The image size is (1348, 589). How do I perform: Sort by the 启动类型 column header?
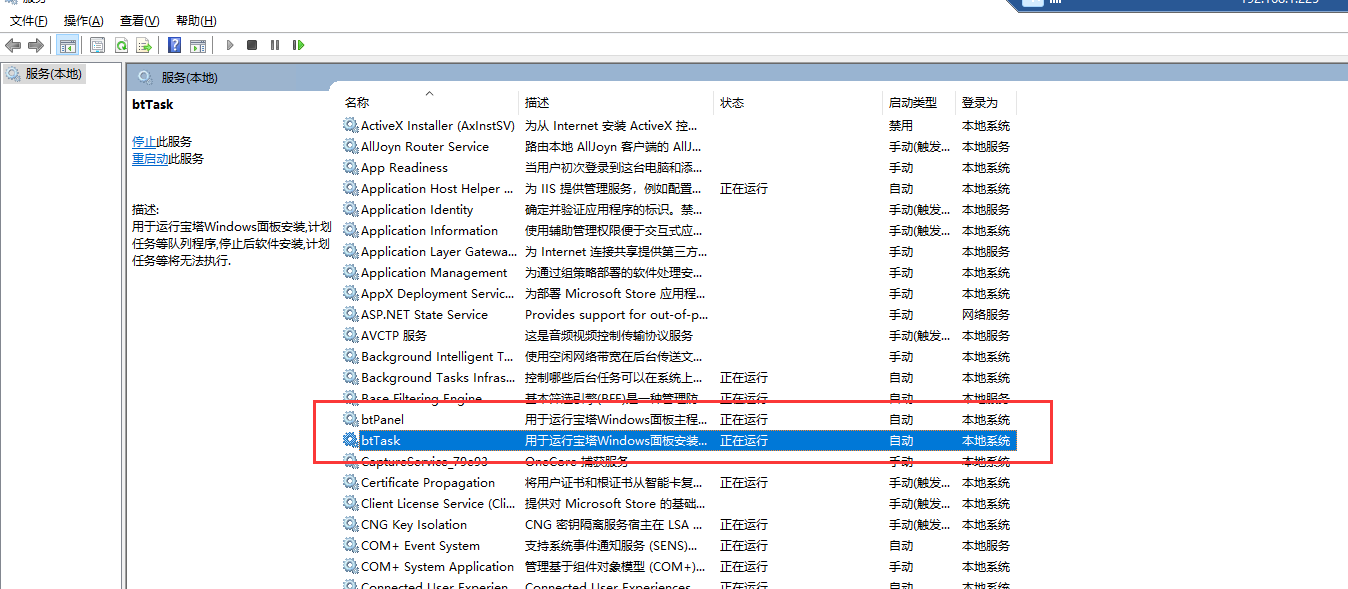(x=913, y=103)
